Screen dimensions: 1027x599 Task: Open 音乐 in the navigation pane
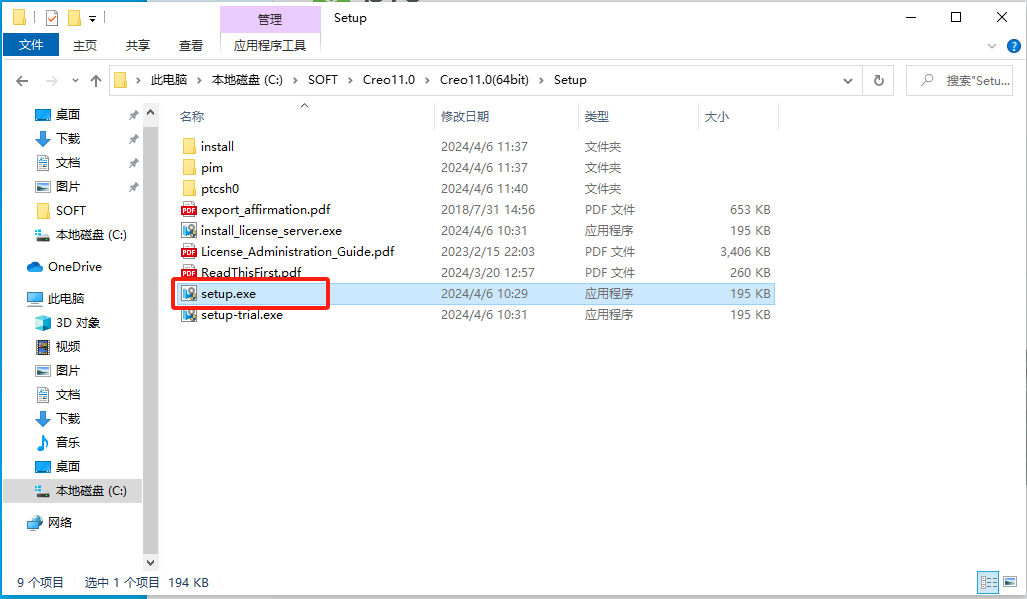pyautogui.click(x=67, y=443)
